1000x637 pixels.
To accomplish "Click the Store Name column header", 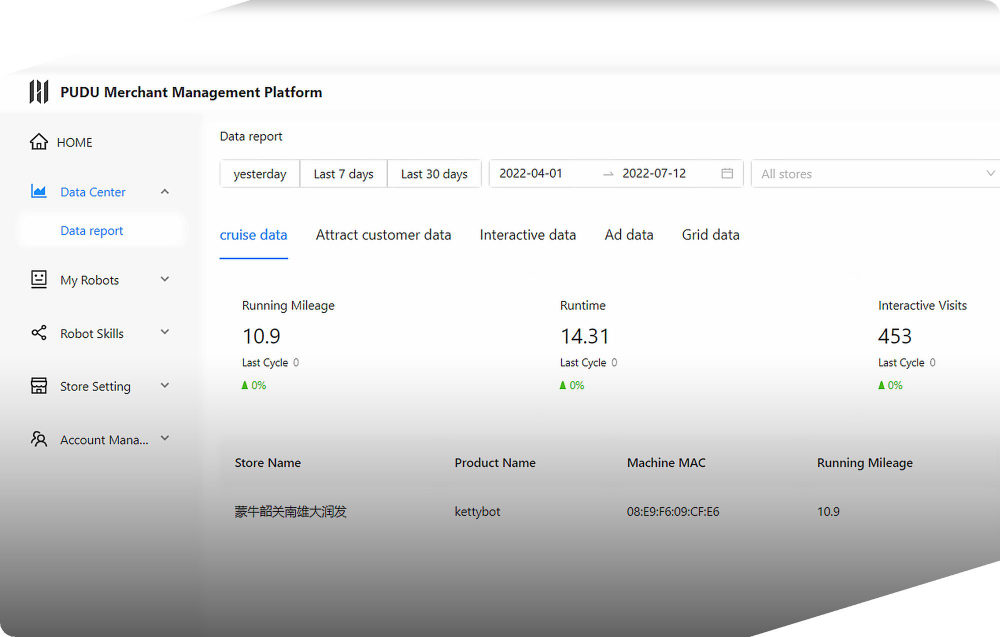I will tap(267, 463).
